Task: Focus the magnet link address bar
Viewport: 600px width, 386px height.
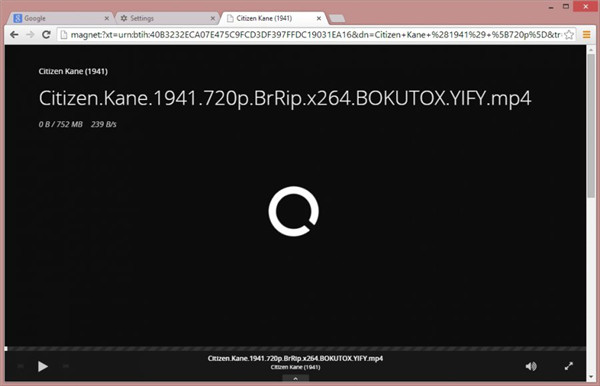Action: pyautogui.click(x=316, y=35)
